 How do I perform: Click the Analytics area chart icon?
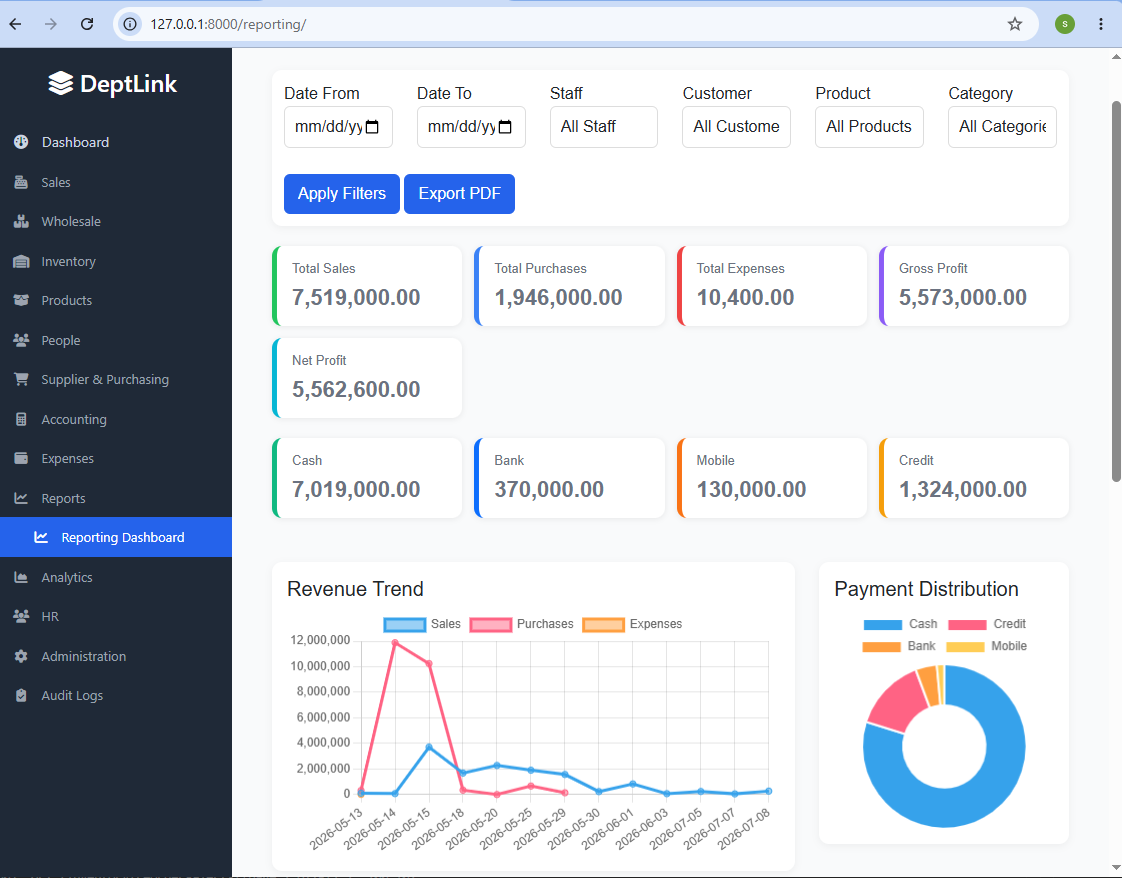tap(21, 577)
